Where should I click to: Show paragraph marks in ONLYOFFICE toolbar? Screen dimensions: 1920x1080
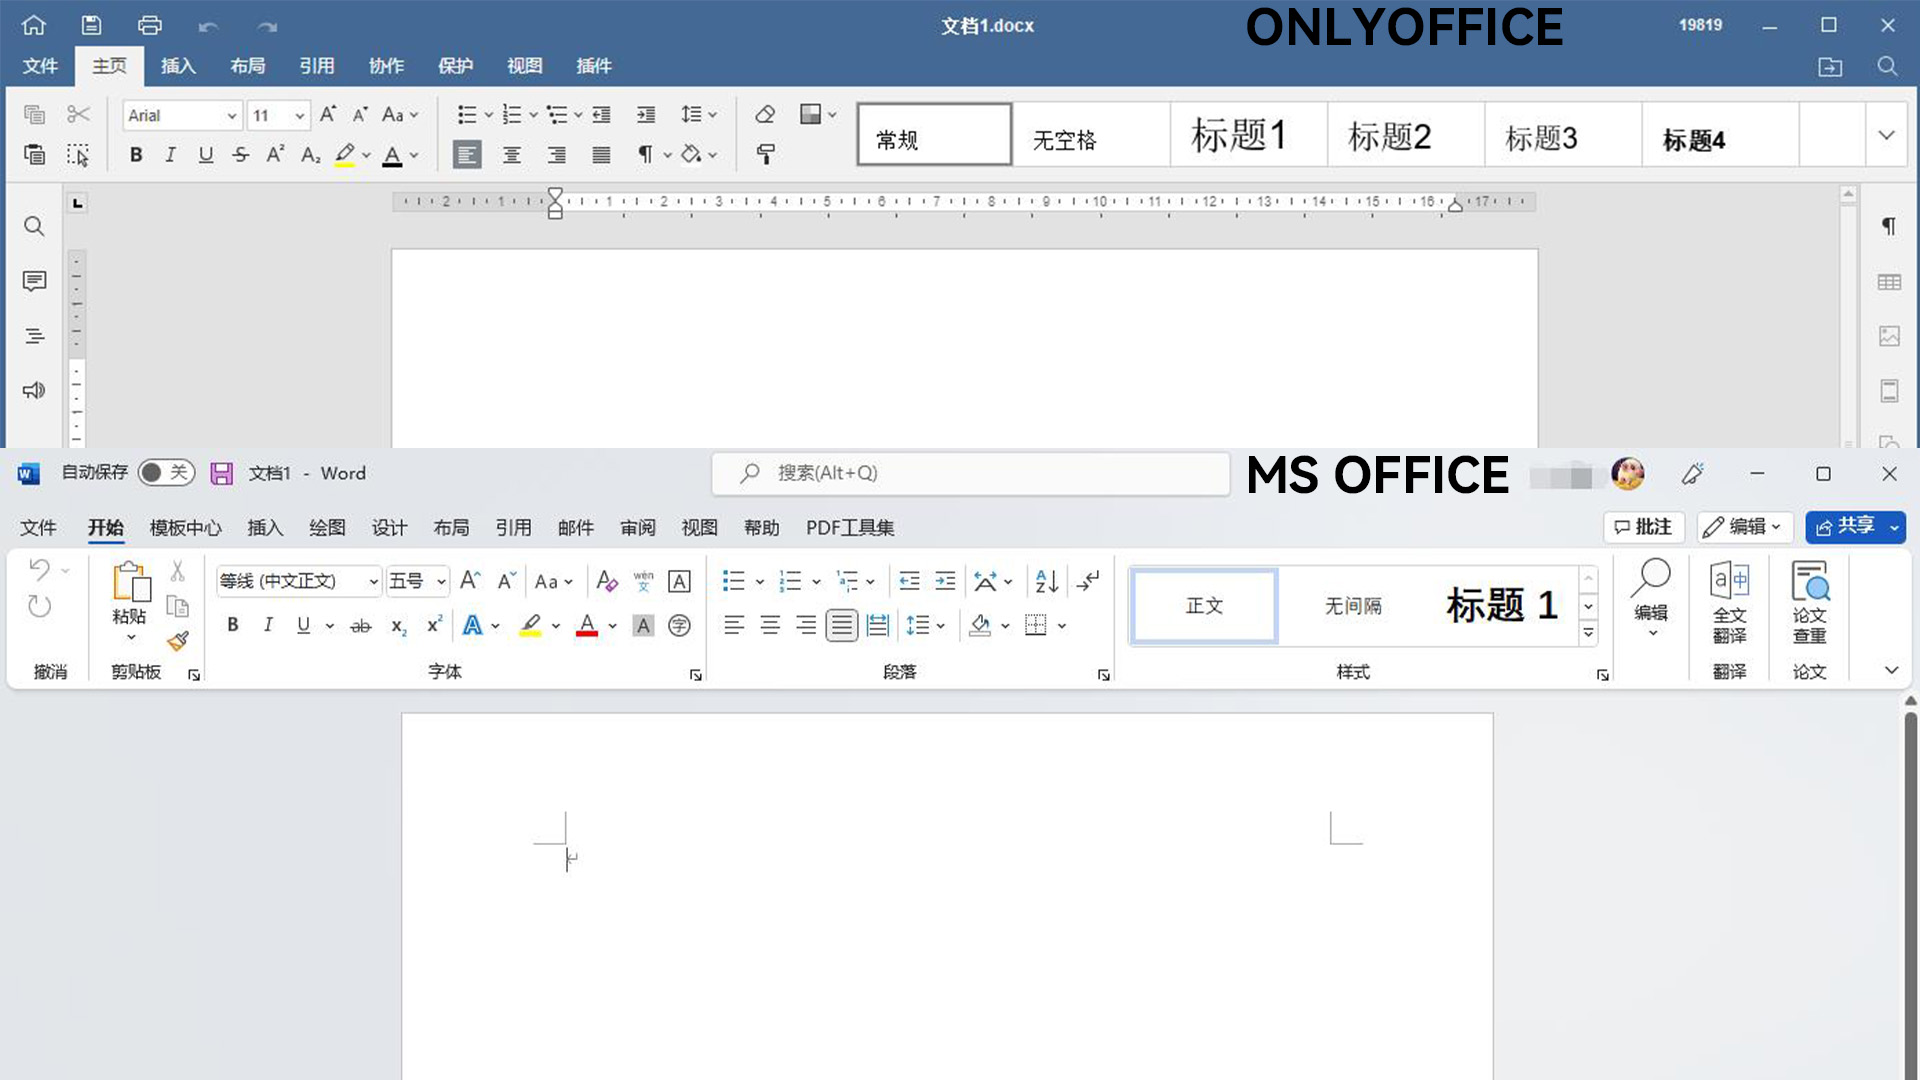(x=645, y=155)
